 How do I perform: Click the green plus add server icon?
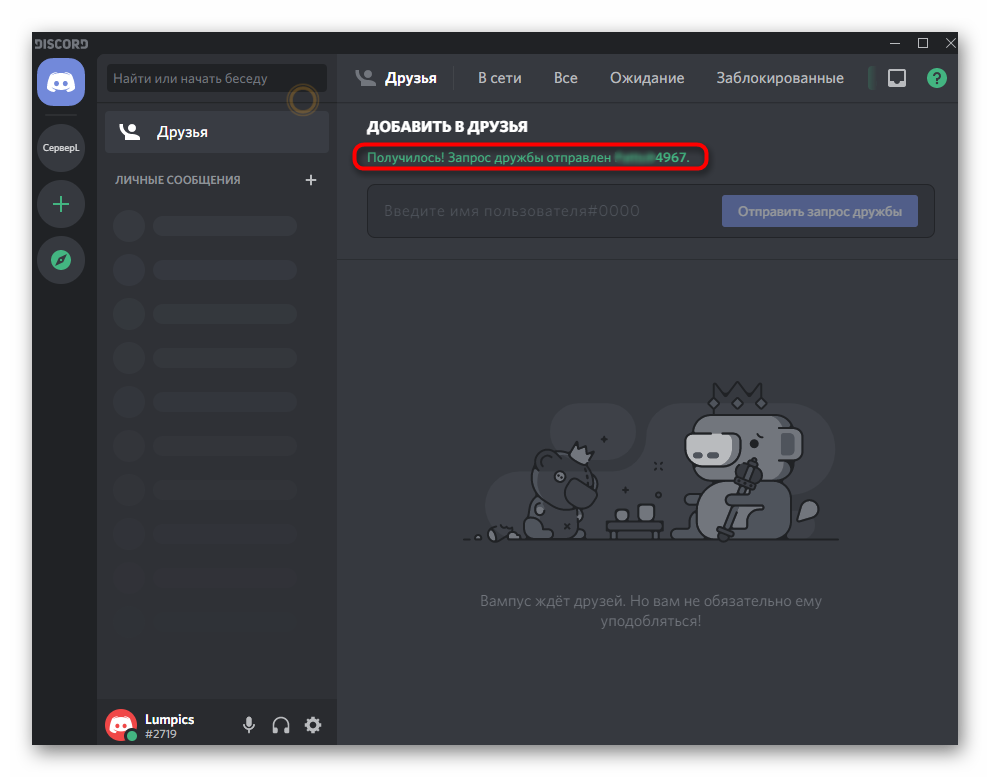[61, 204]
